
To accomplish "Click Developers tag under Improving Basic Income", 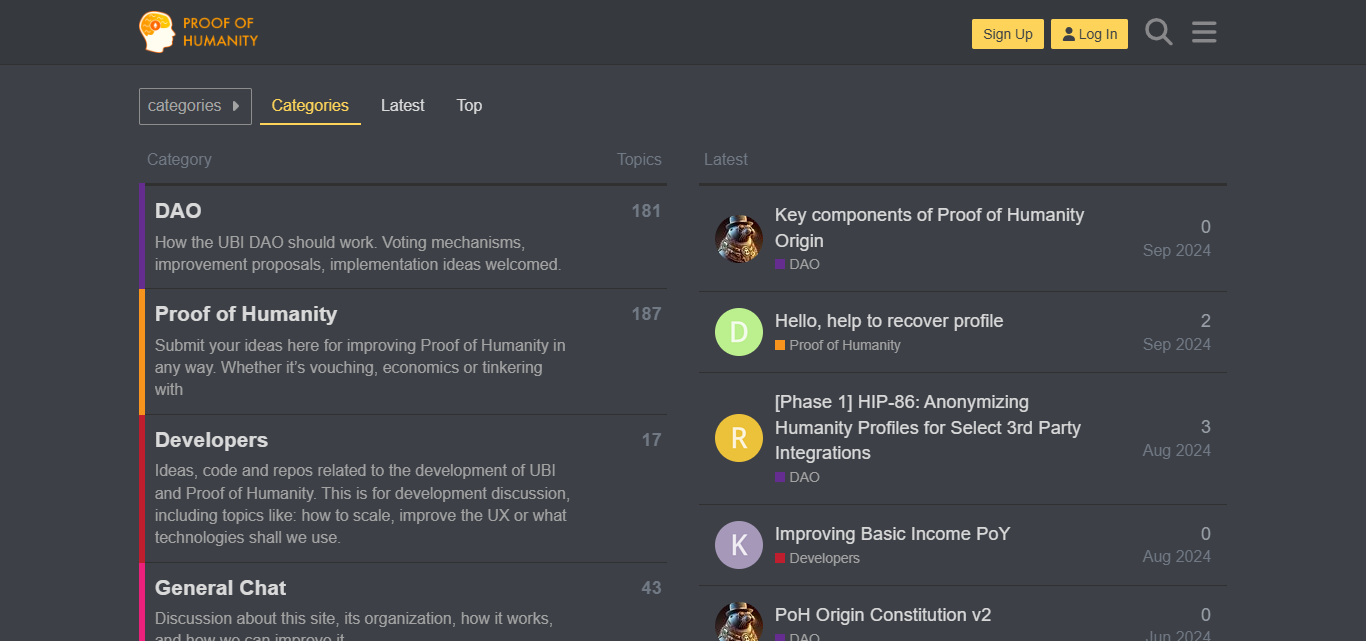I will 817,558.
